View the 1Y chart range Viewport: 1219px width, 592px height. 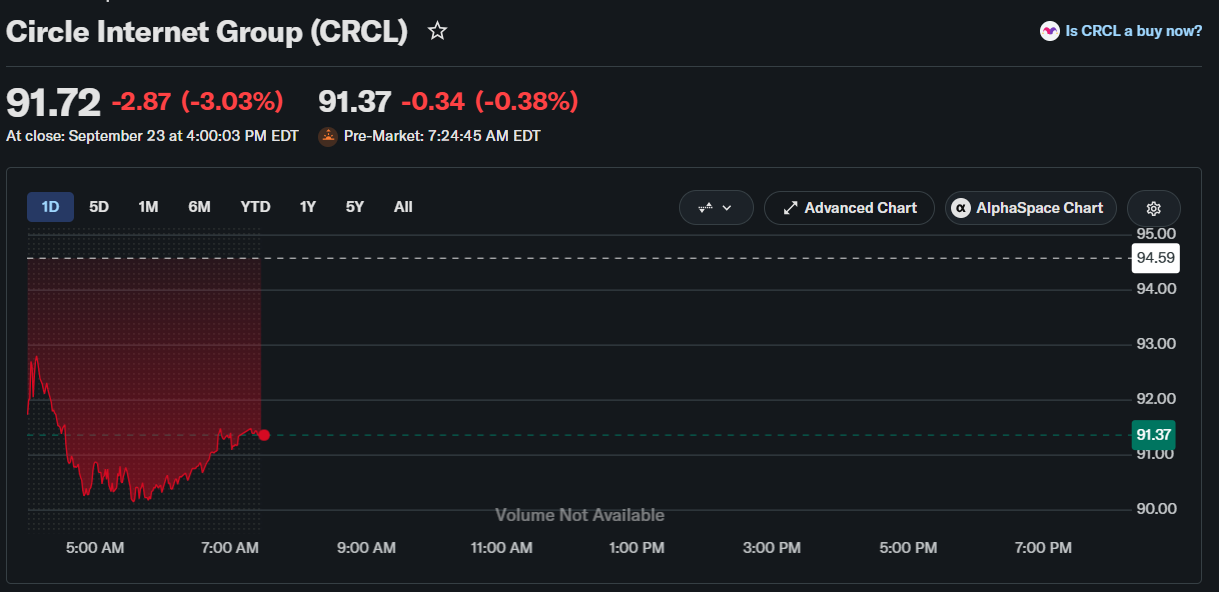point(308,207)
